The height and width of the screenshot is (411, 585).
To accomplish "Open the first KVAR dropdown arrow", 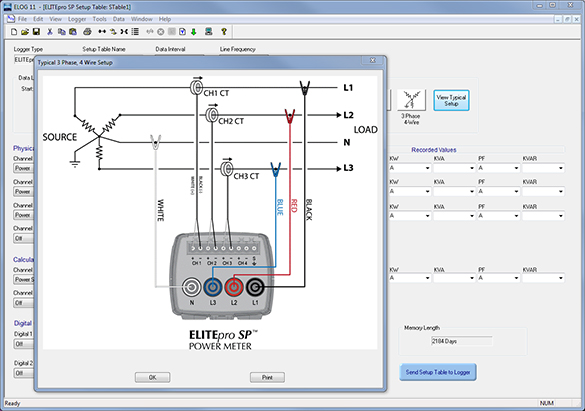I will click(560, 168).
